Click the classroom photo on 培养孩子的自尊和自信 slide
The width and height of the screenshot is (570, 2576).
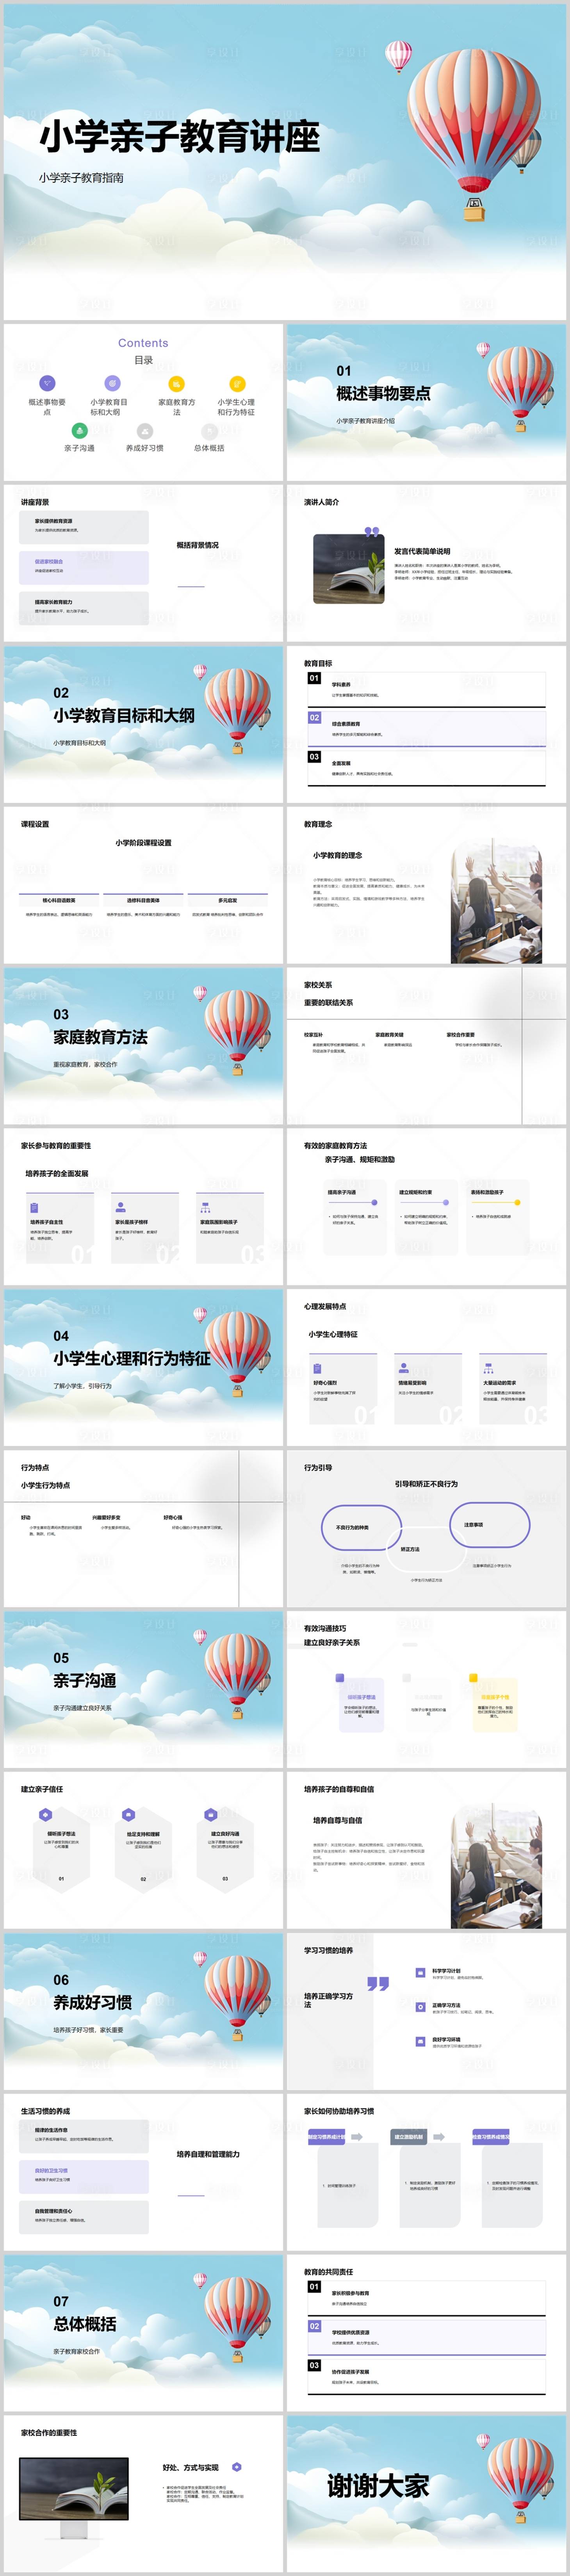[x=496, y=1866]
